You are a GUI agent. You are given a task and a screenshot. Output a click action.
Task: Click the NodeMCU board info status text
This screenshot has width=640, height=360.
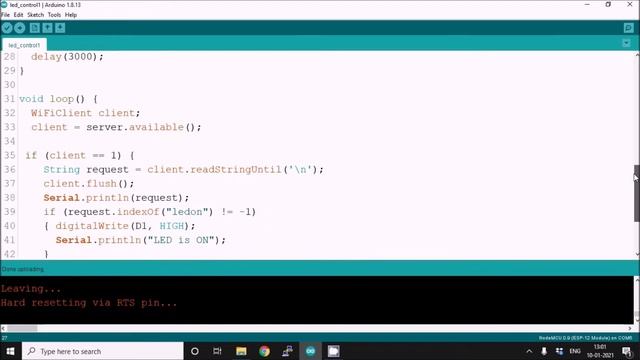(585, 338)
